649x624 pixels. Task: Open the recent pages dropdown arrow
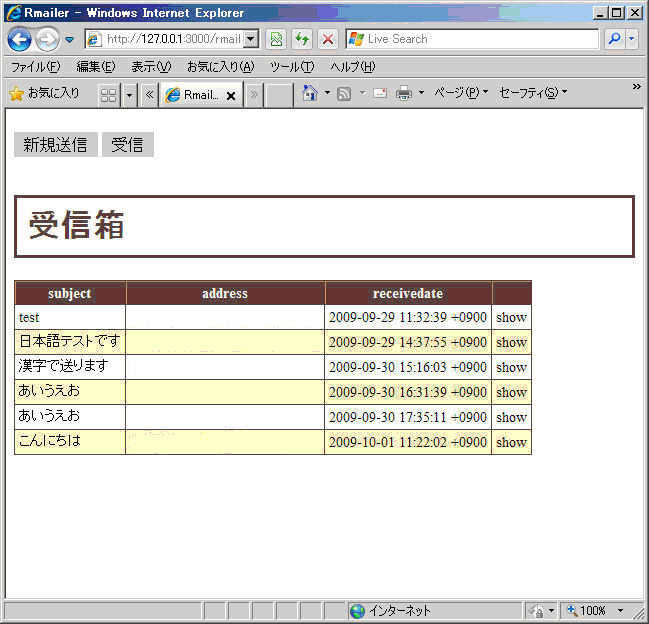pyautogui.click(x=70, y=40)
